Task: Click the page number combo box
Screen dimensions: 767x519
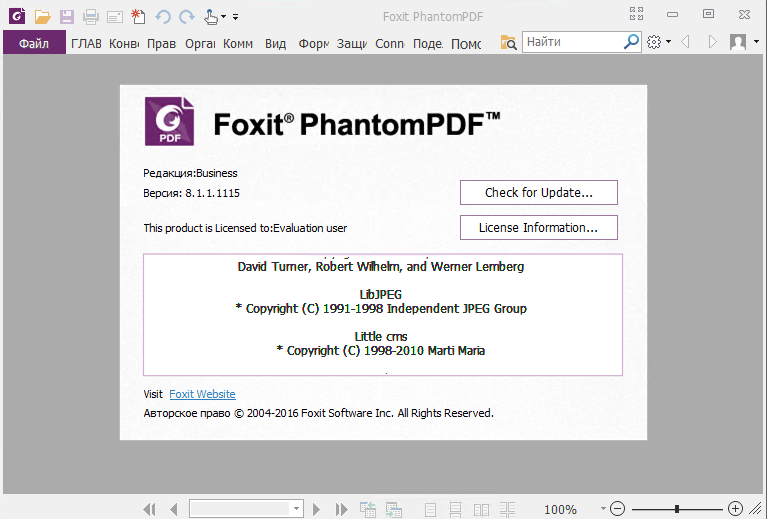Action: (x=246, y=509)
